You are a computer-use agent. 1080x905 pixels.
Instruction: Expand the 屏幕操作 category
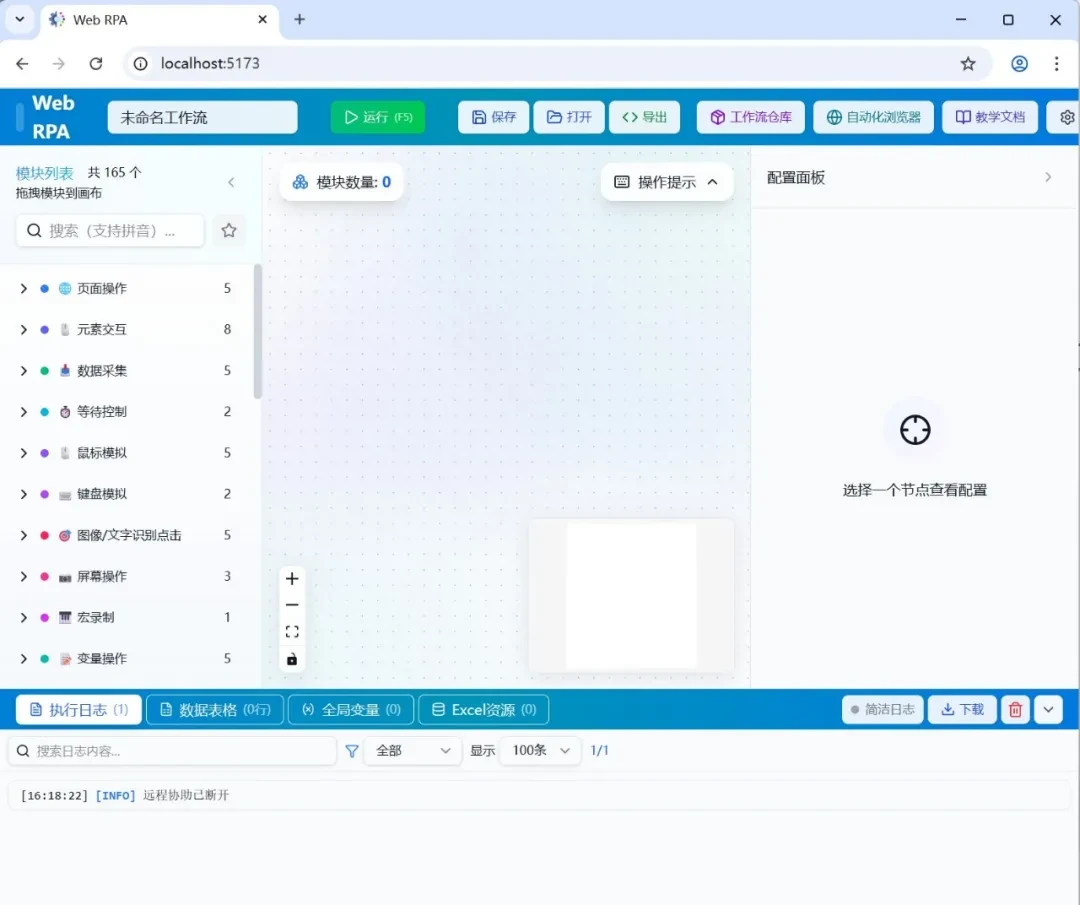(23, 576)
